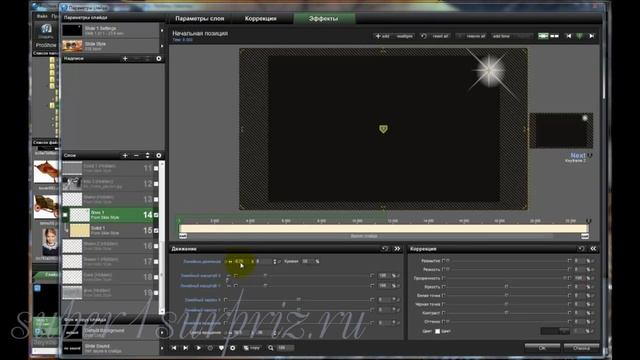The height and width of the screenshot is (360, 640).
Task: Select the Эффекты tab
Action: [324, 19]
